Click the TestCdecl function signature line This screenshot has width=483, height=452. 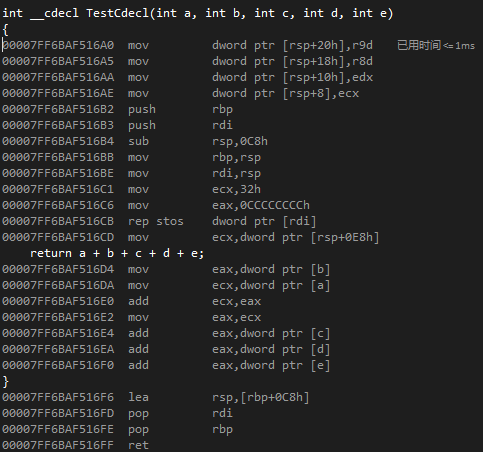coord(198,13)
